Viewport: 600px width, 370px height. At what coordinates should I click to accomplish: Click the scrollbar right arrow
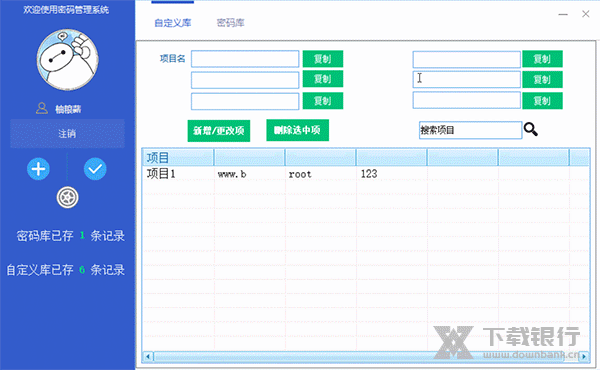coord(584,357)
